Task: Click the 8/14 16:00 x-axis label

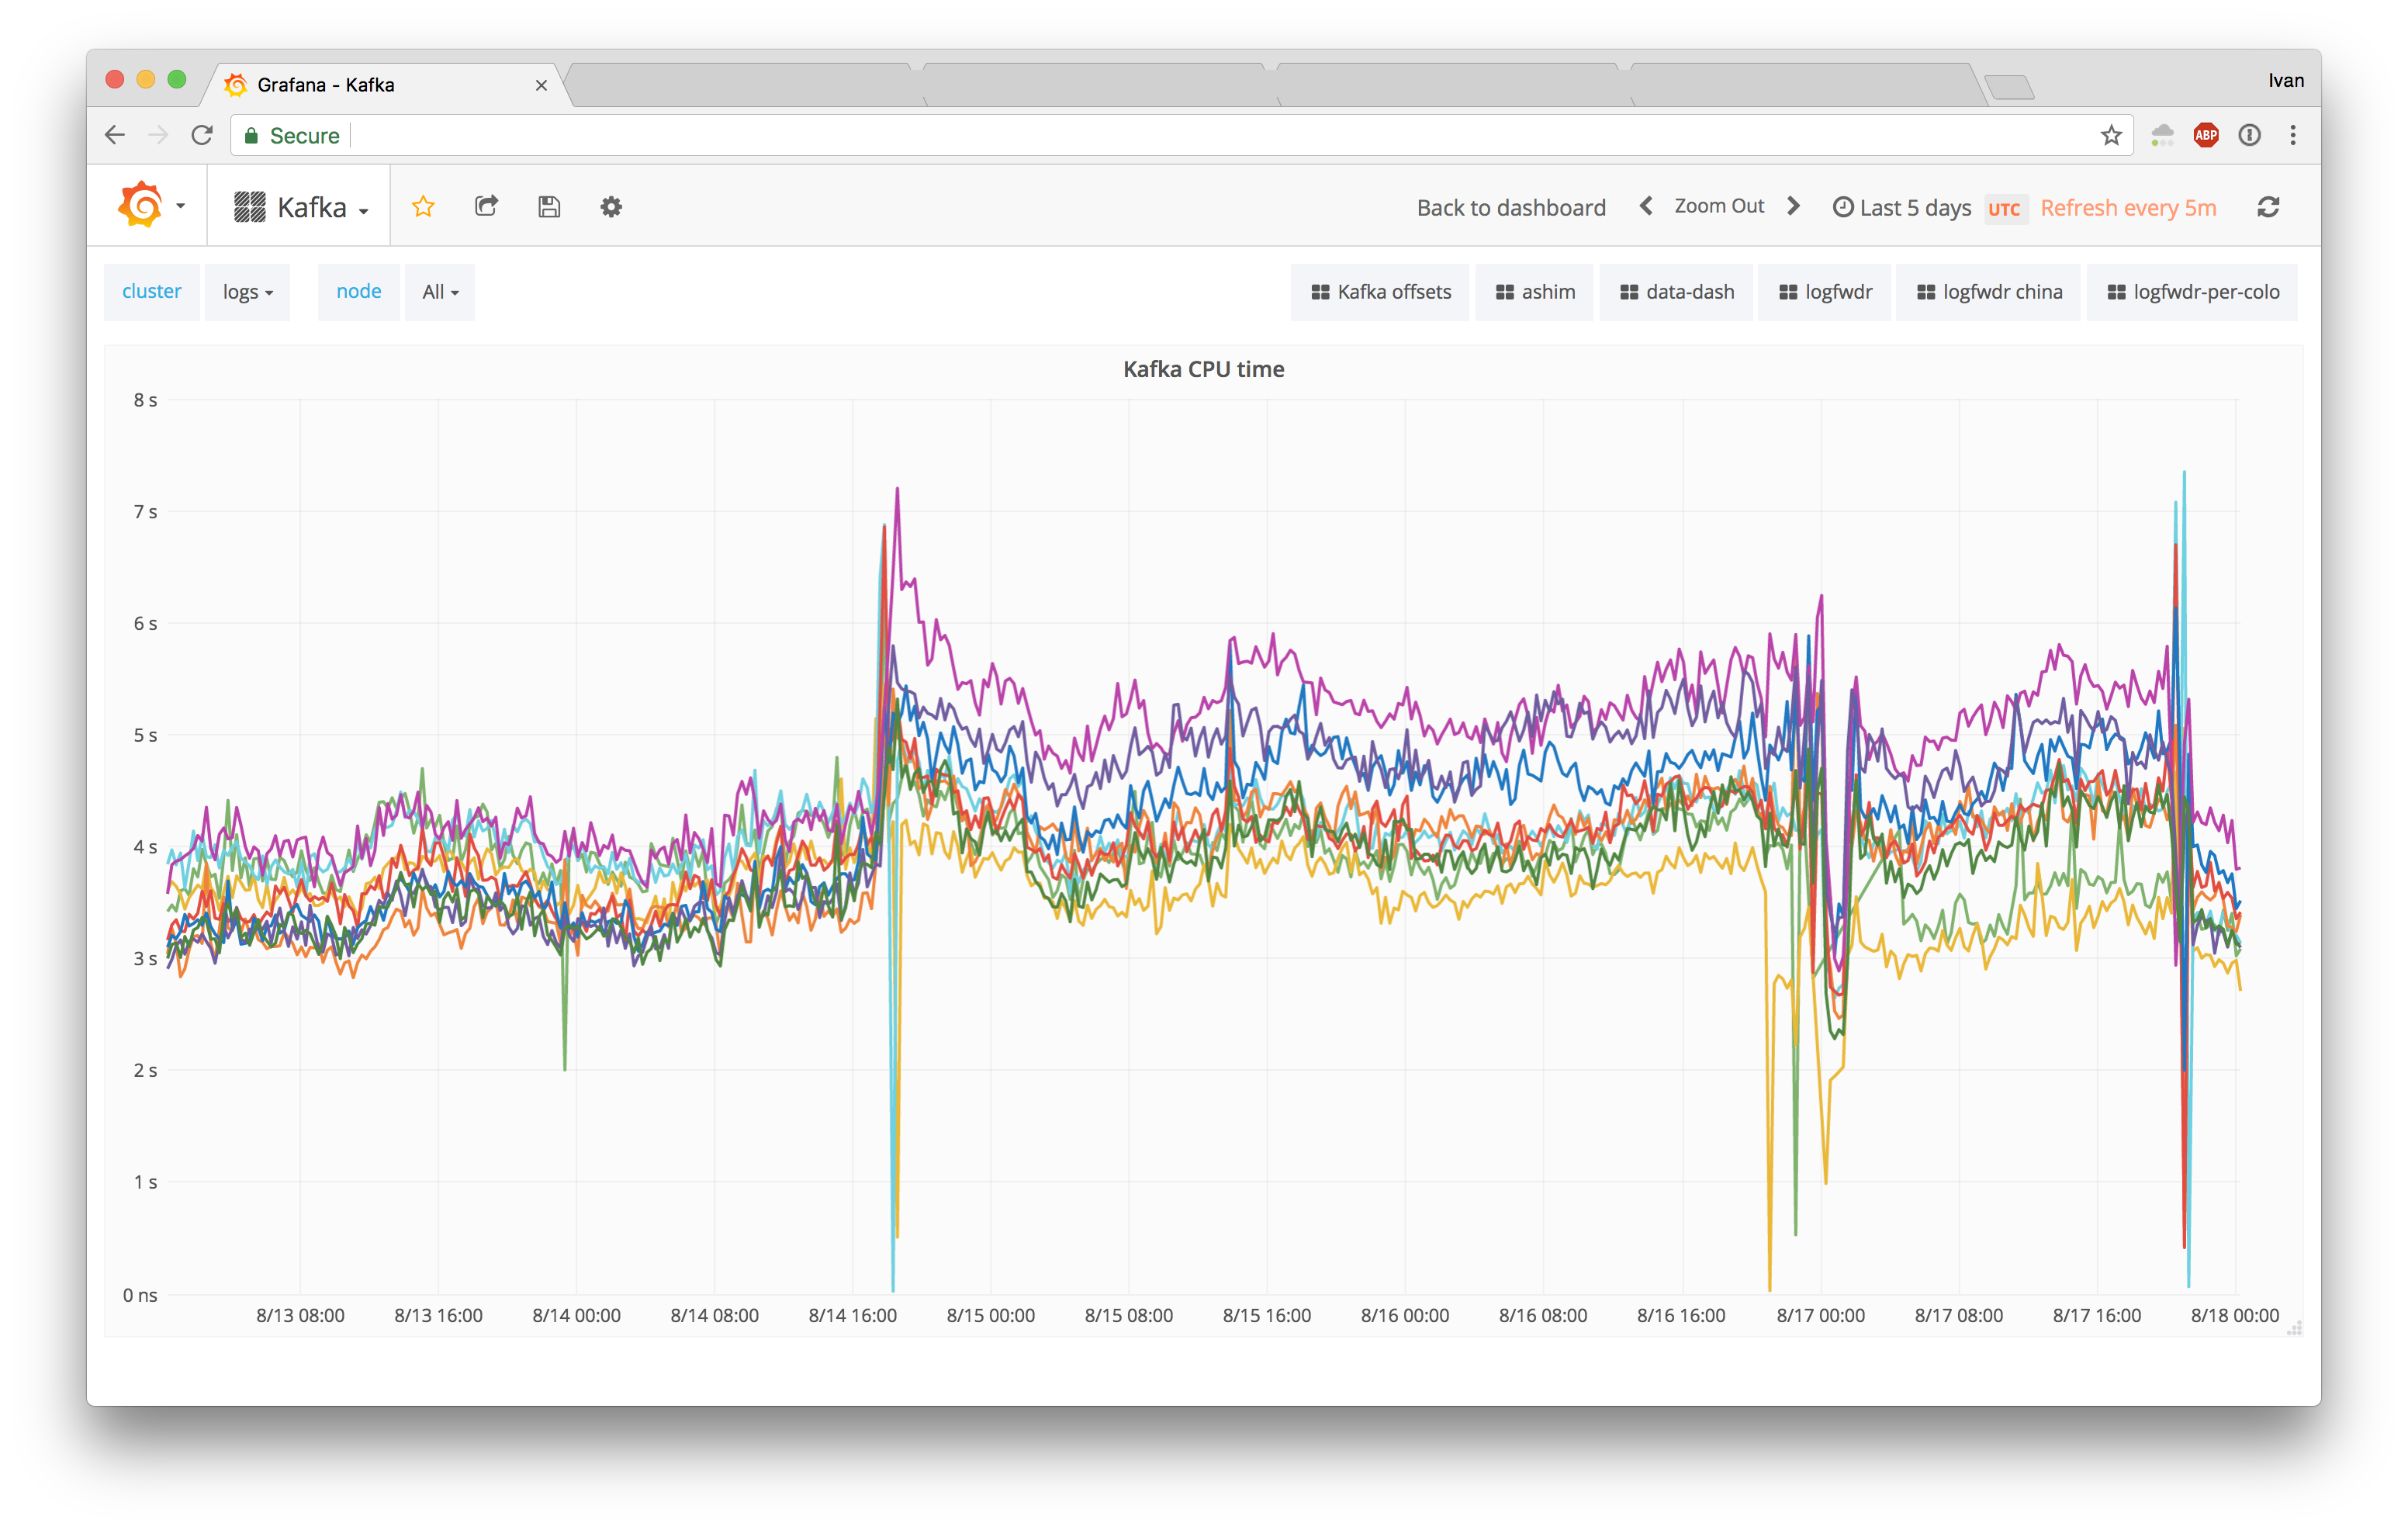Action: (852, 1315)
